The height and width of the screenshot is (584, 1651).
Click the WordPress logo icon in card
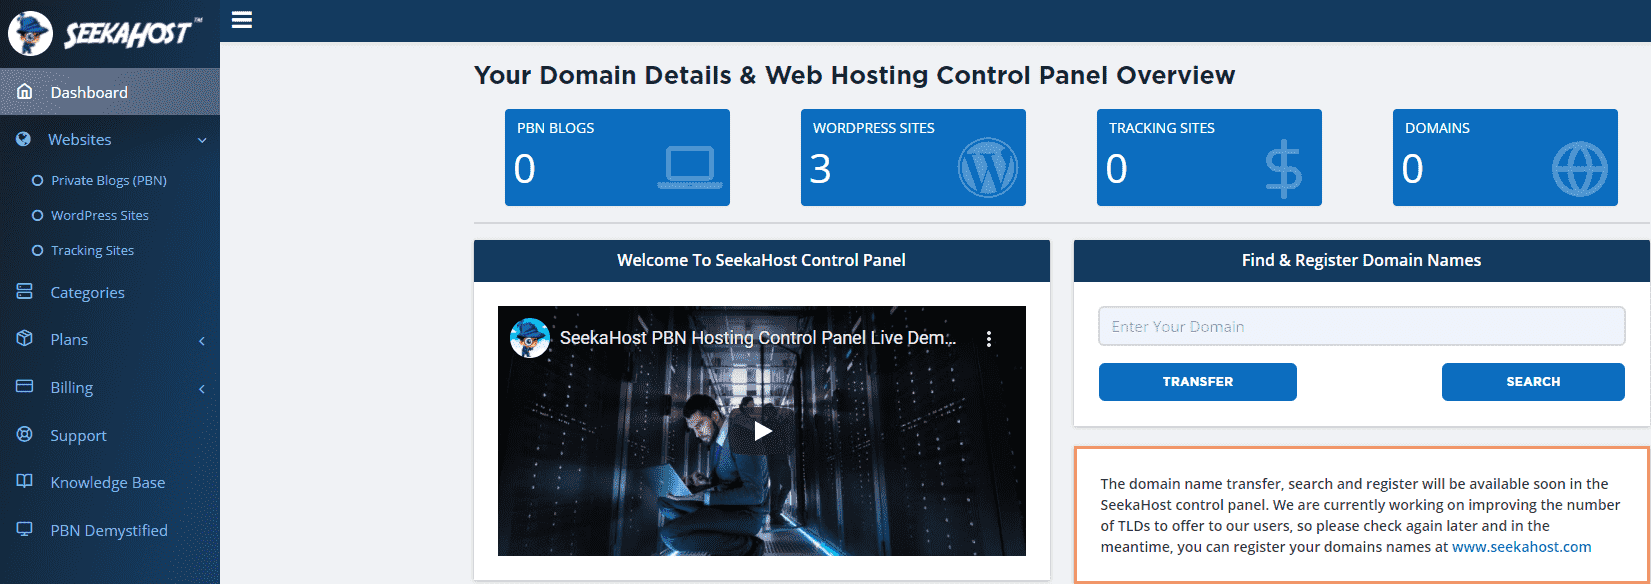tap(987, 168)
